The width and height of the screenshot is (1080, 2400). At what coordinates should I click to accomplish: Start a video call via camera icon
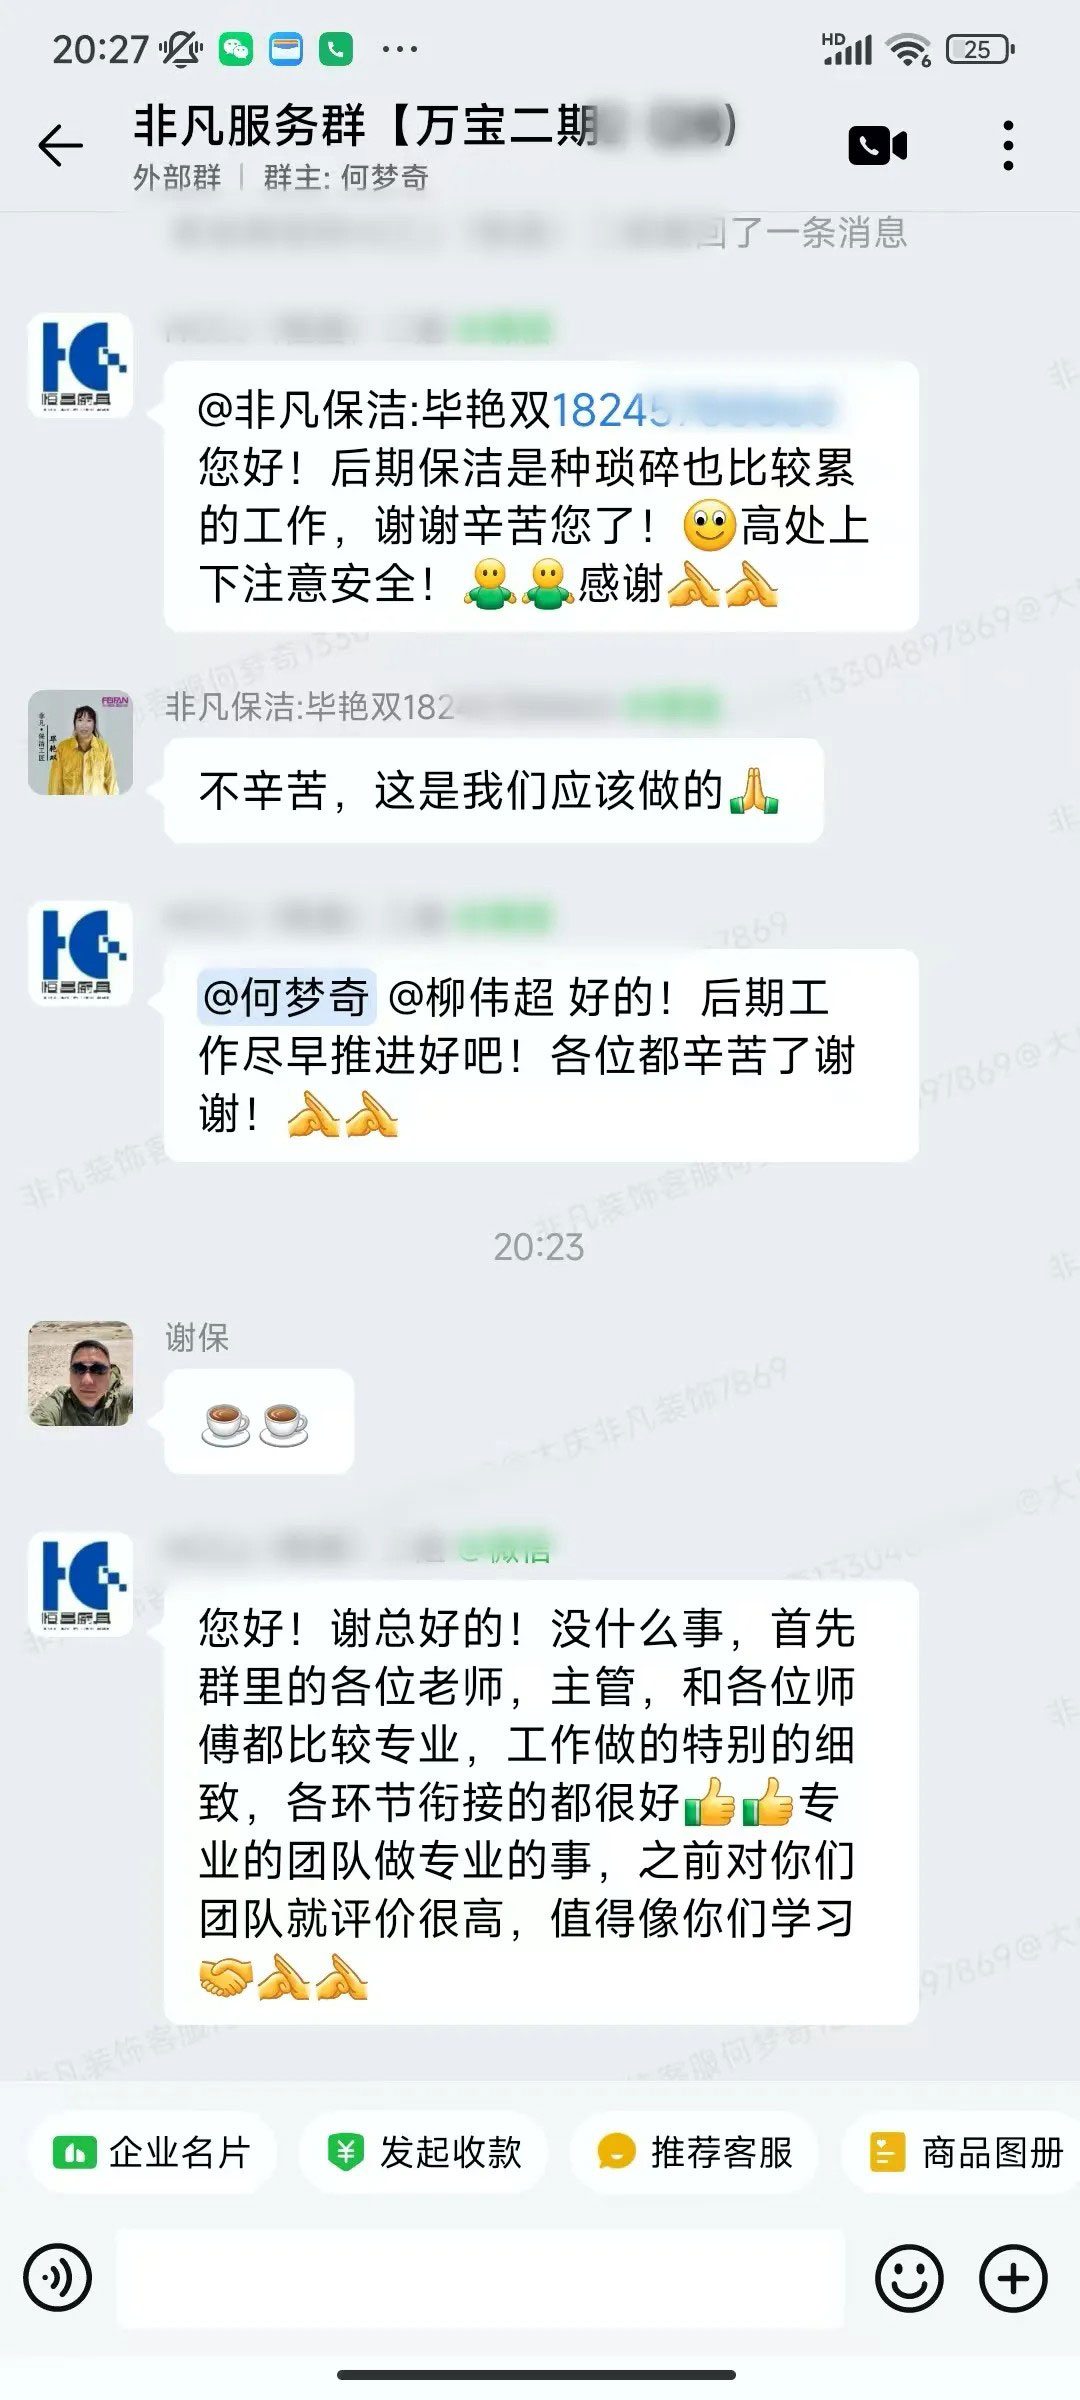click(877, 146)
